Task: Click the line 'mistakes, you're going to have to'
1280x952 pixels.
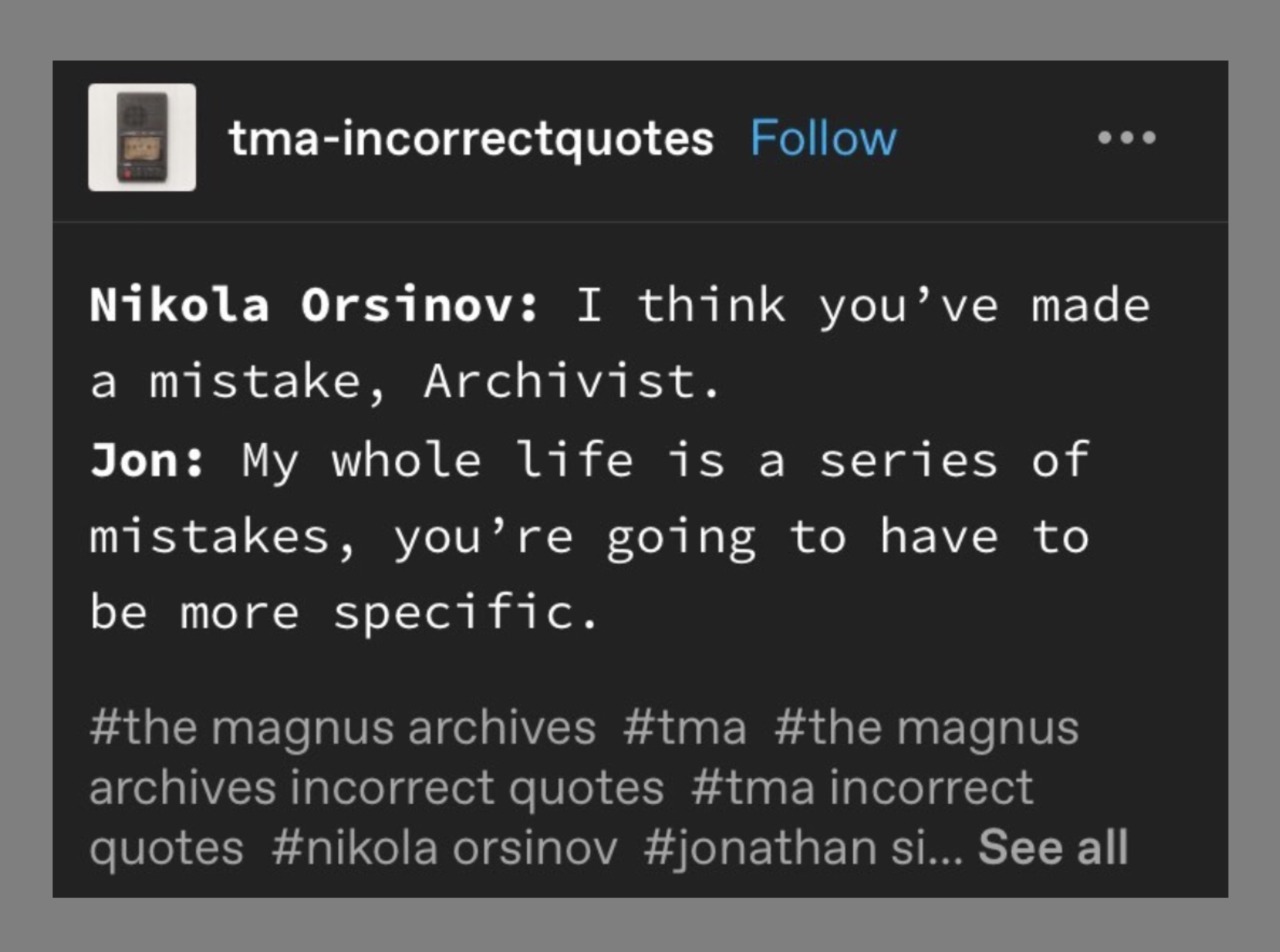Action: [589, 538]
